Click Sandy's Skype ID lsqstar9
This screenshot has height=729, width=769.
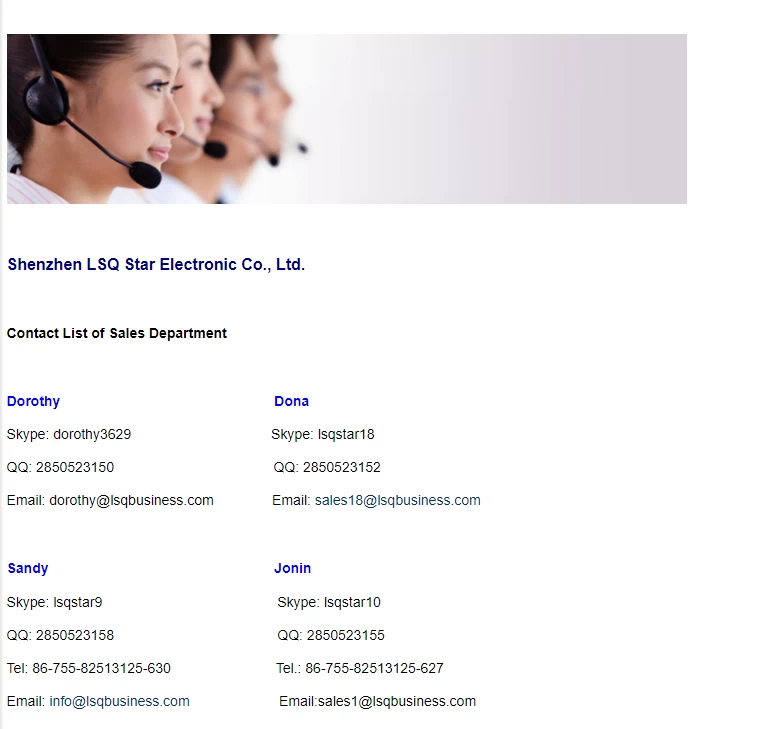(77, 602)
